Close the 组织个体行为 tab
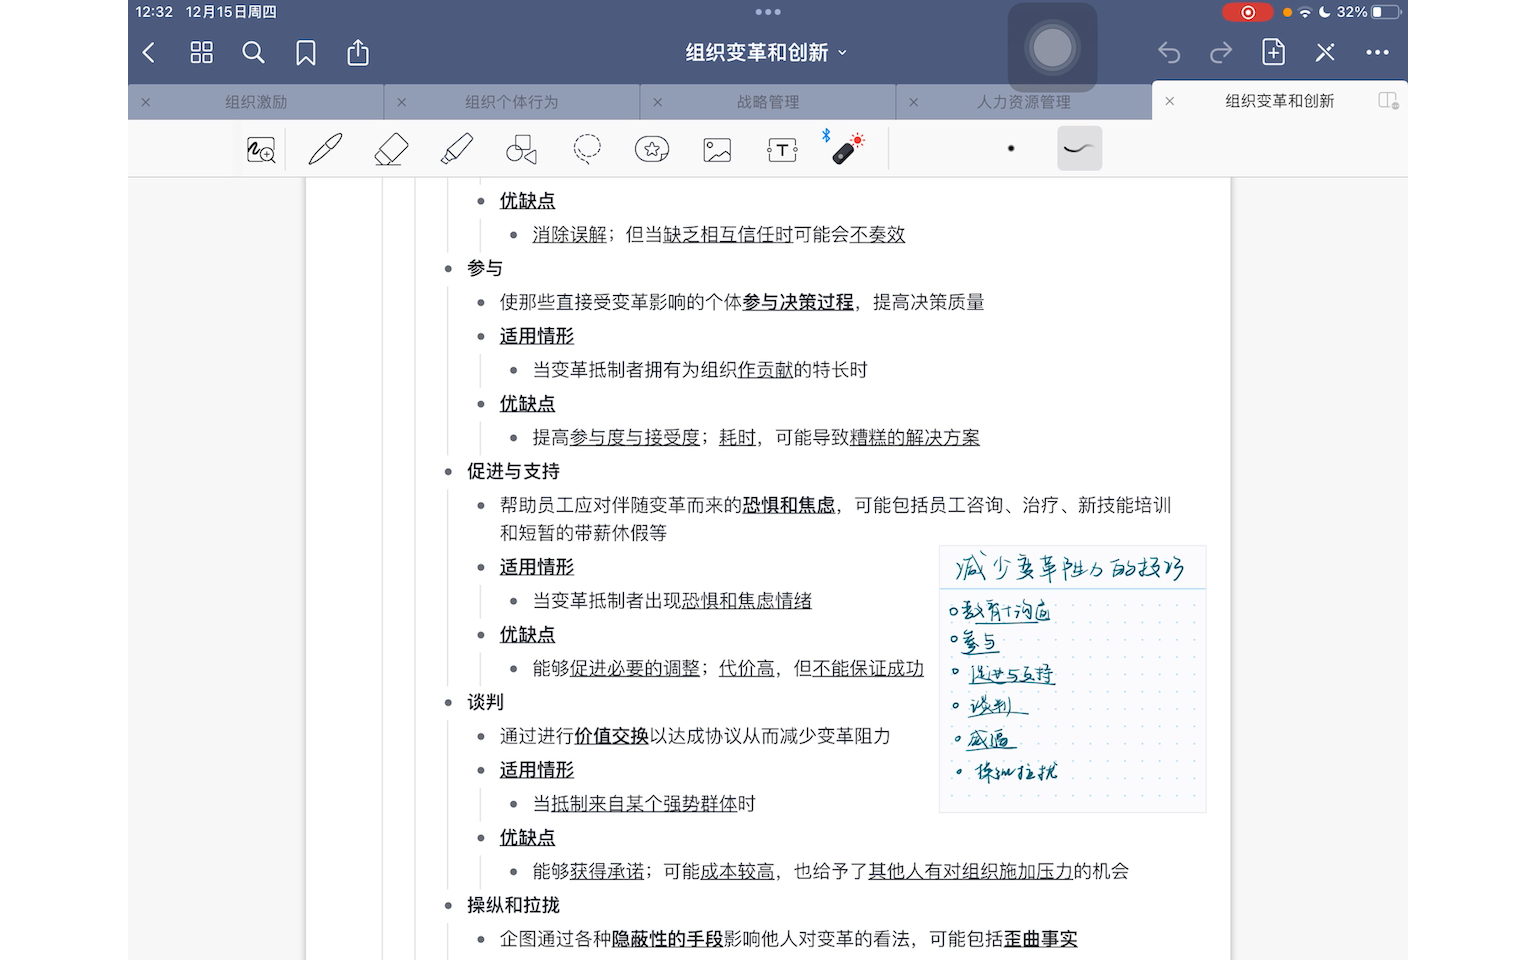 coord(402,102)
